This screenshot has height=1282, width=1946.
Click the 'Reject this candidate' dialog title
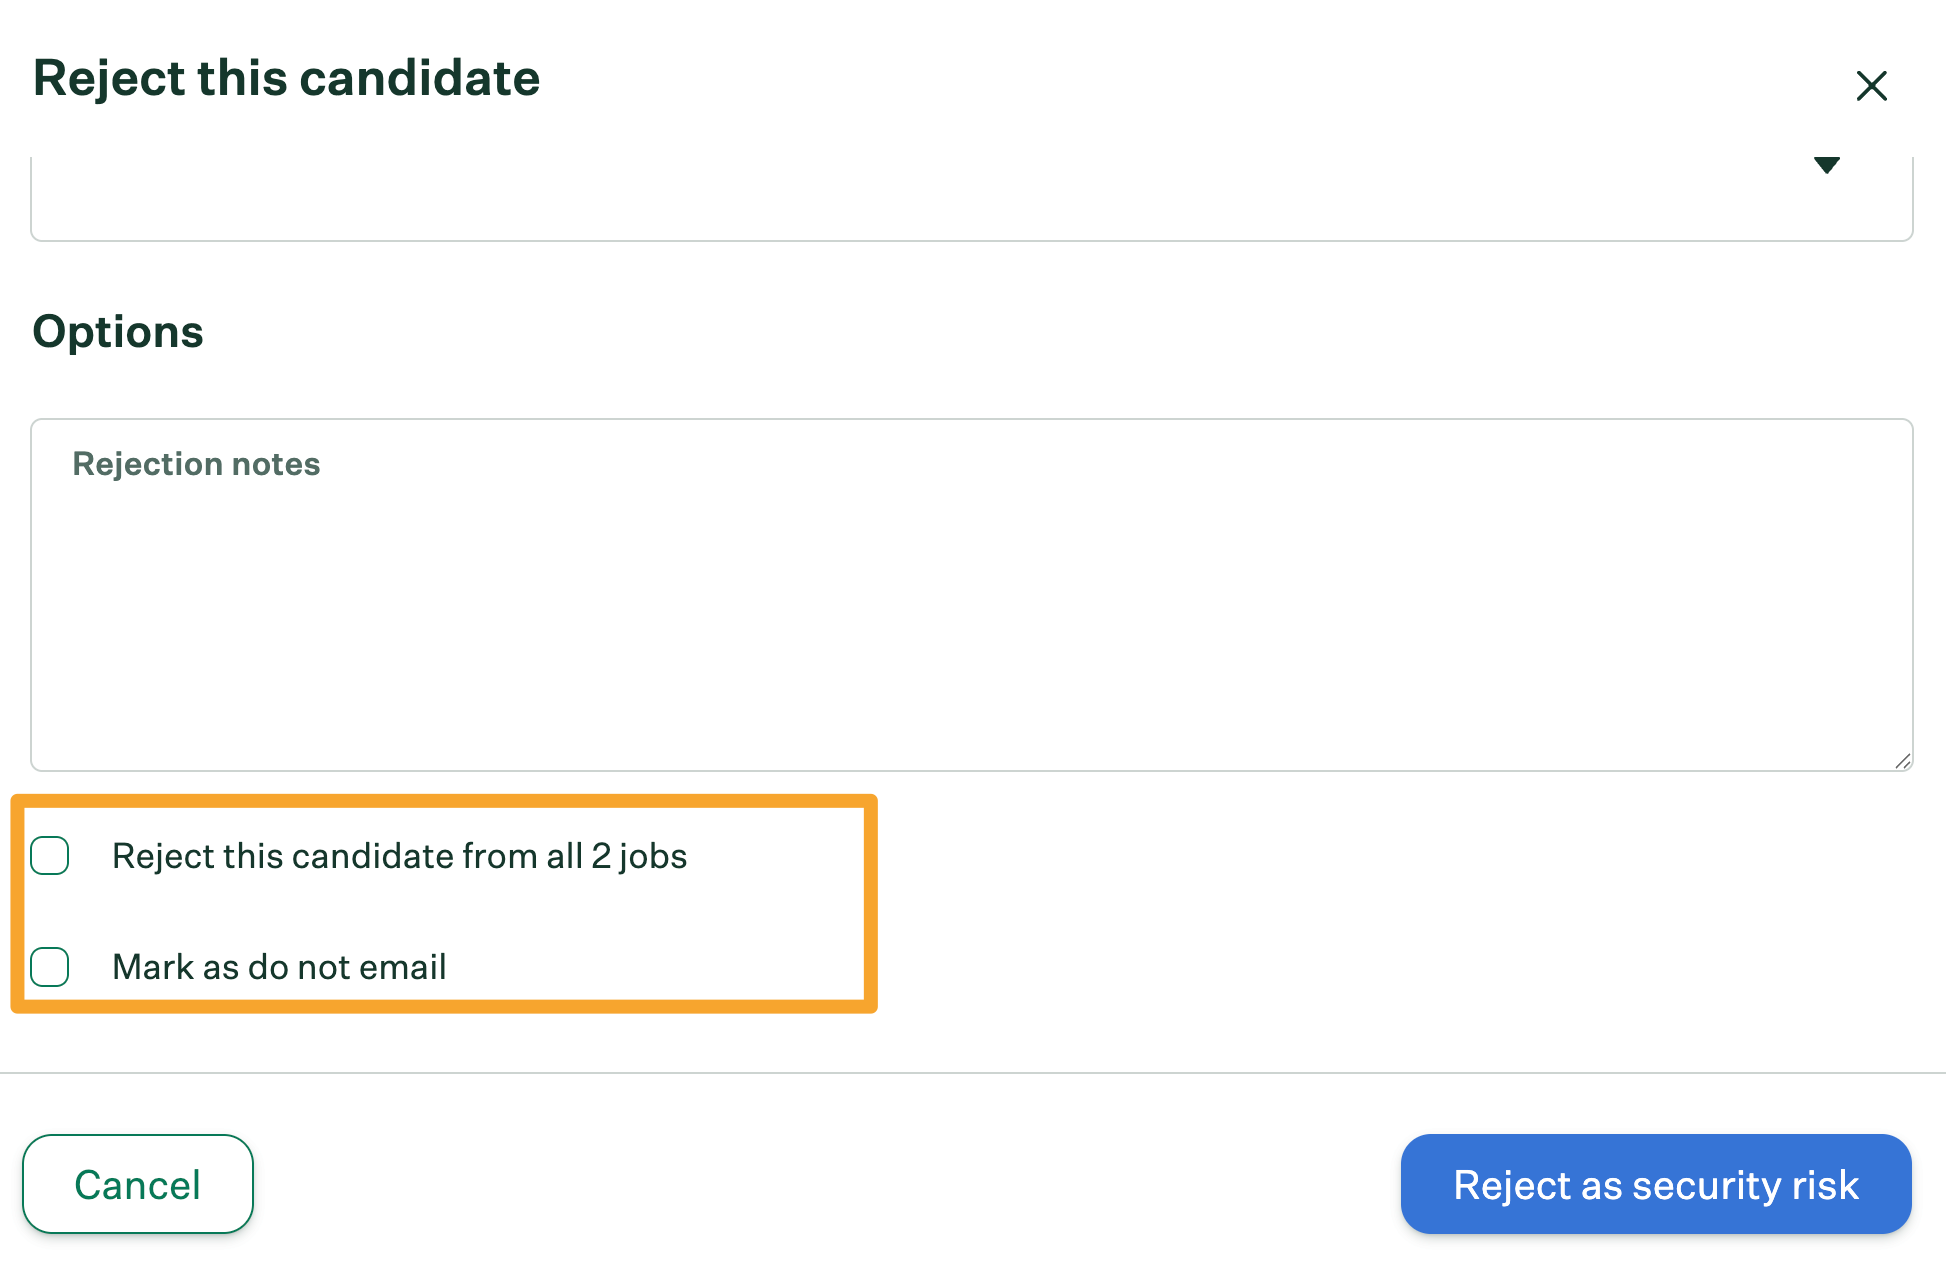coord(286,78)
